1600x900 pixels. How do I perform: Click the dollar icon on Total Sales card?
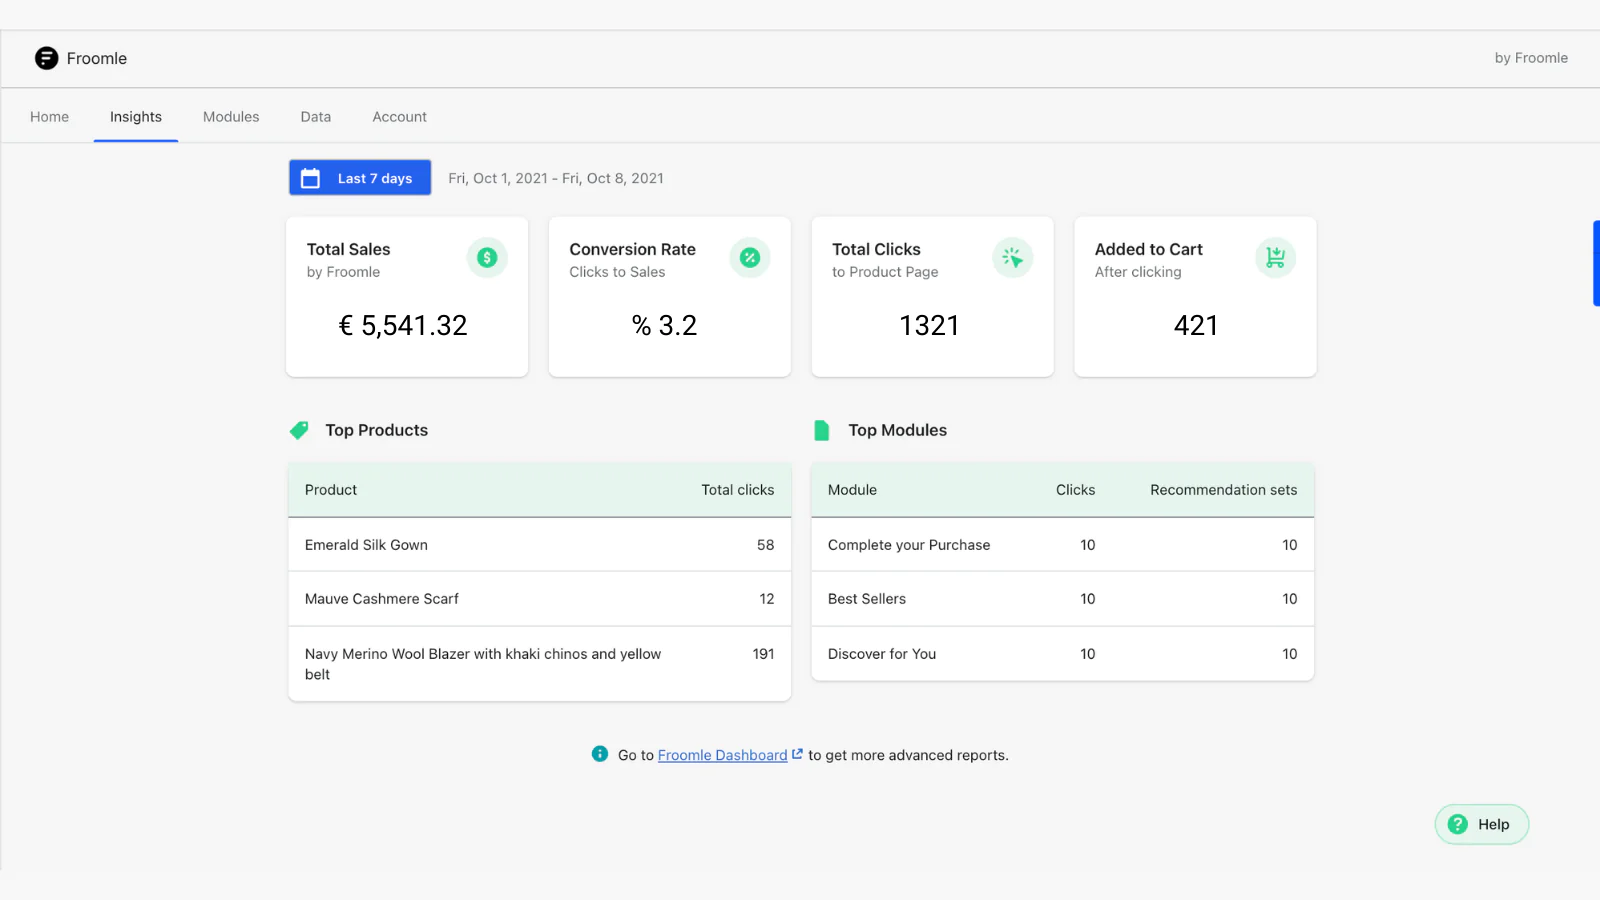(487, 258)
